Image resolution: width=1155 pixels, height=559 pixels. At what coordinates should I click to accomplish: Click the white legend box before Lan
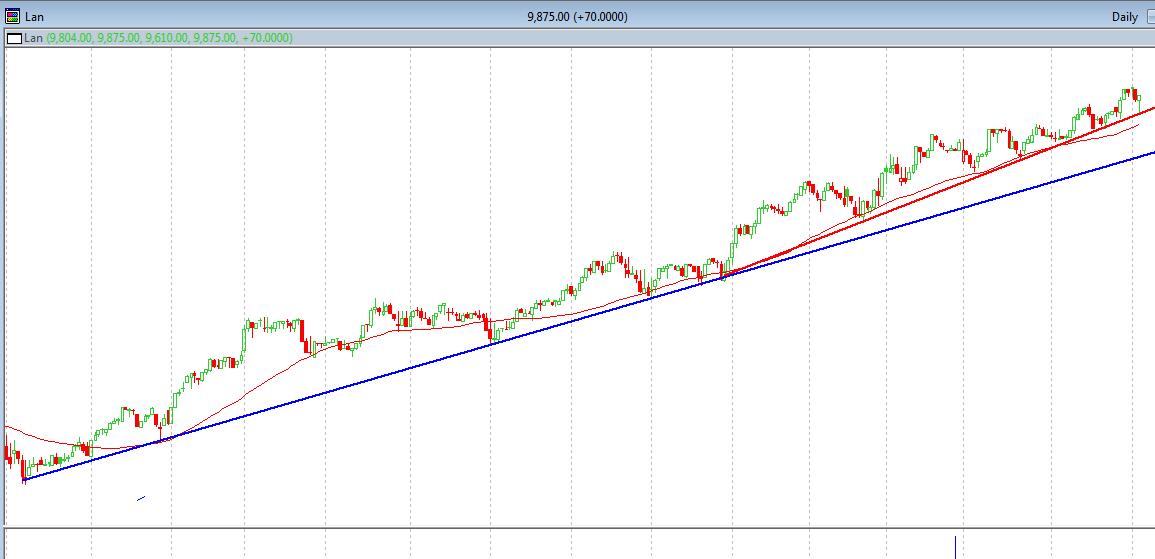14,38
